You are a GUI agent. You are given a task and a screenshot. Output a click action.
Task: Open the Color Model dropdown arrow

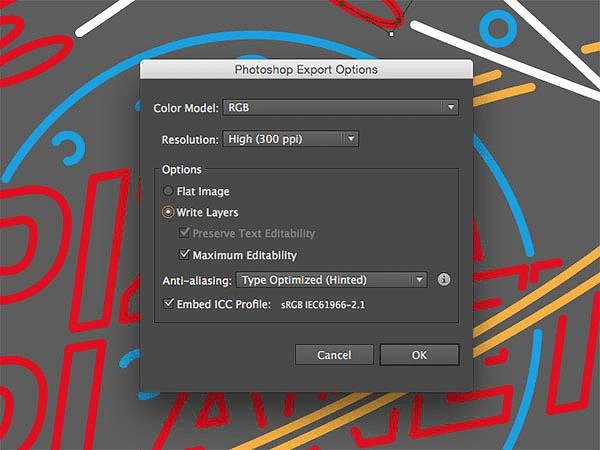tap(451, 108)
